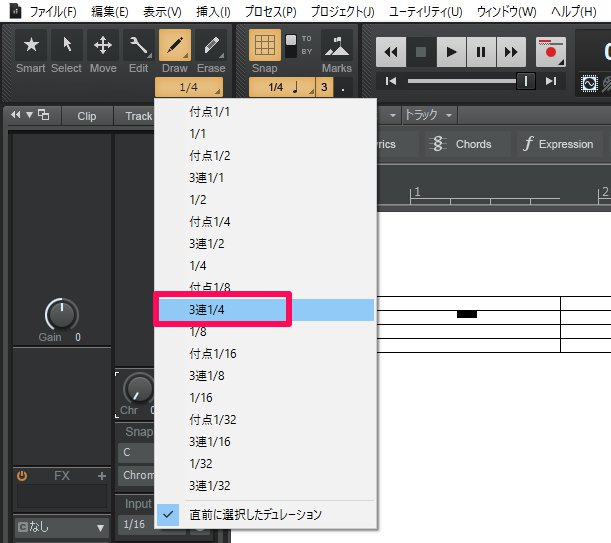Choose 付点1/4 duration
Viewport: 611px width, 543px height.
pos(265,222)
